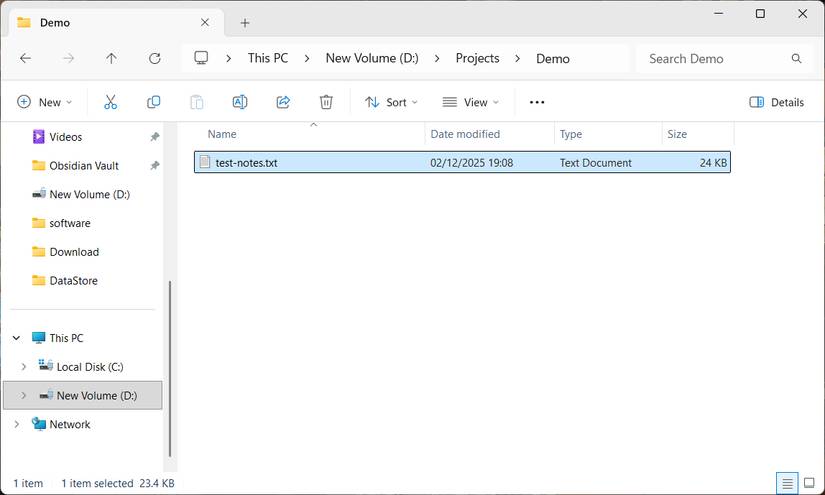Image resolution: width=825 pixels, height=495 pixels.
Task: Click the Rename icon in toolbar
Action: coord(240,102)
